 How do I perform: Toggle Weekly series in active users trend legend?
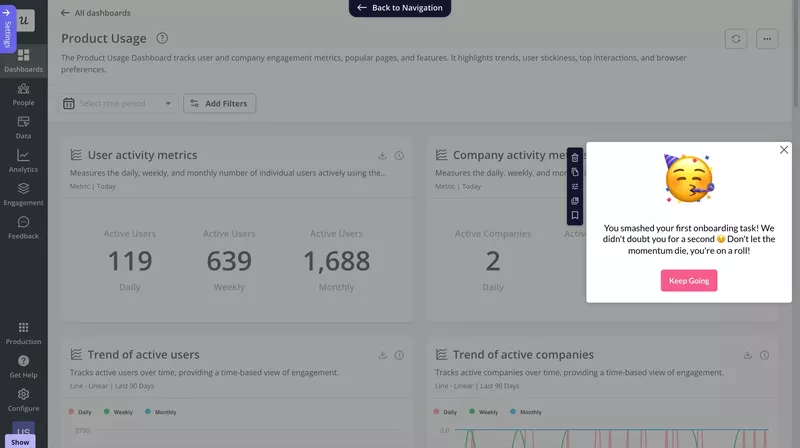pyautogui.click(x=118, y=412)
